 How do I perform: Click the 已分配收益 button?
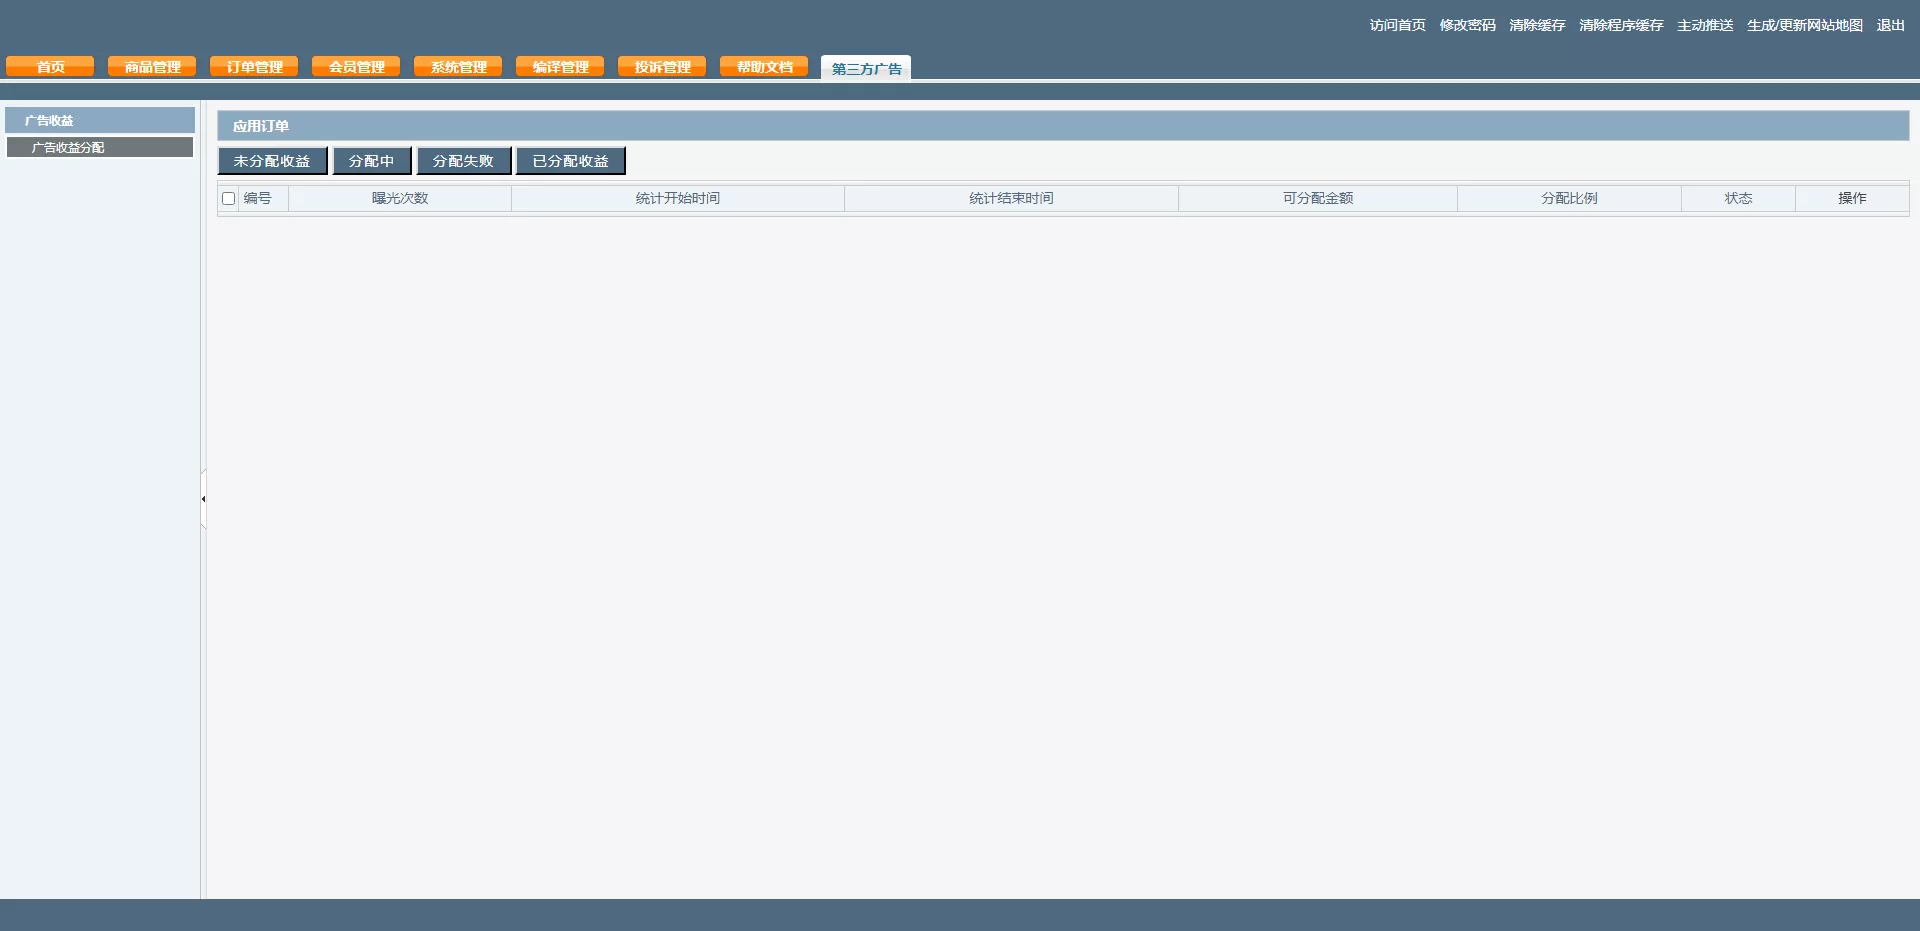coord(570,161)
